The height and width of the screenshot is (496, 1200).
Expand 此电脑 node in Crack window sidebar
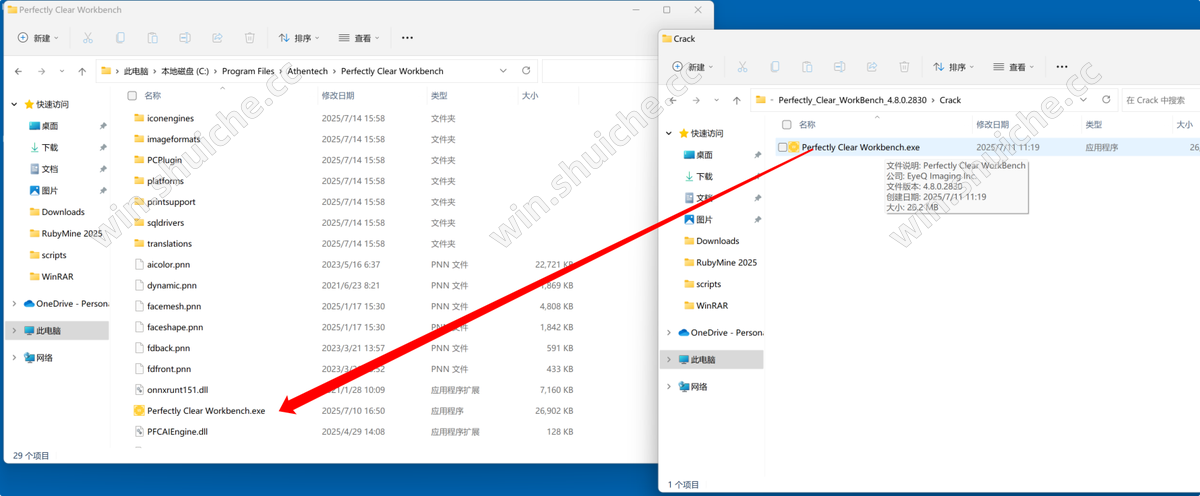pyautogui.click(x=668, y=359)
